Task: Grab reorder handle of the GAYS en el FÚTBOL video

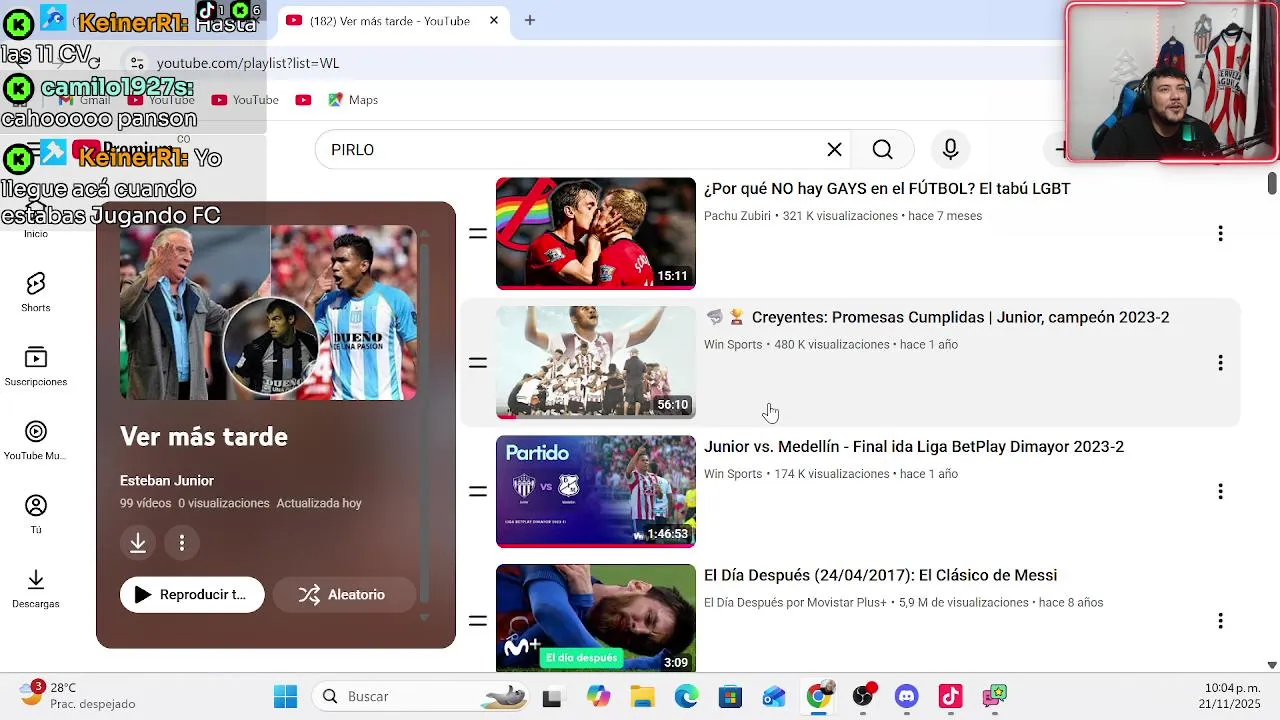Action: [x=478, y=234]
